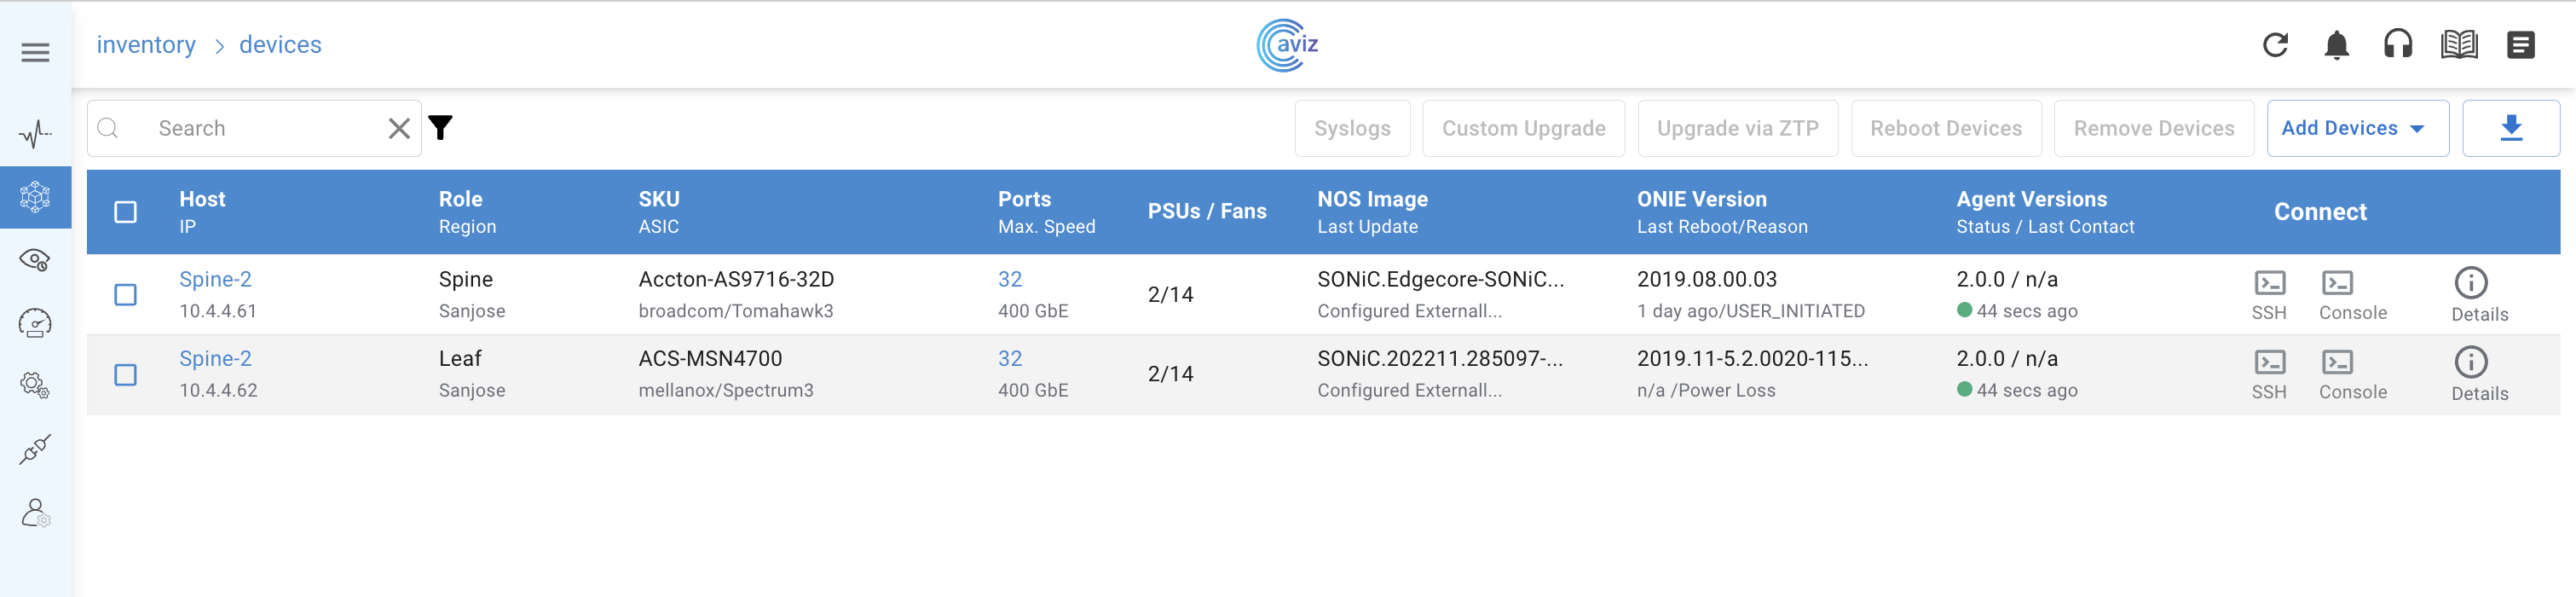2576x597 pixels.
Task: Open SSH for device 10.4.4.61
Action: [2269, 295]
